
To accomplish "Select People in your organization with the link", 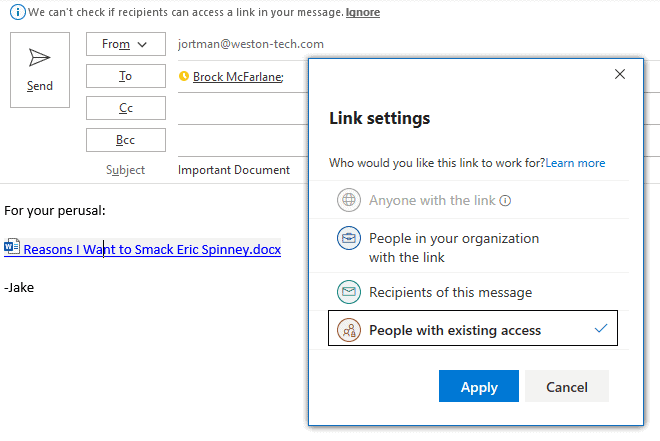I will coord(469,246).
